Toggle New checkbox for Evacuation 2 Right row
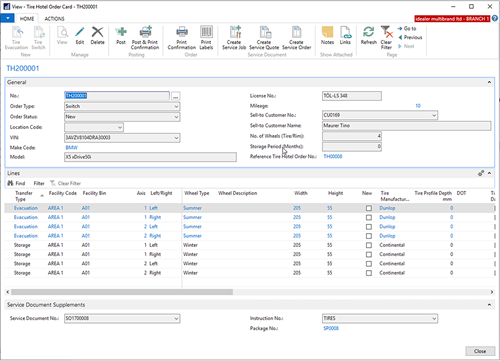This screenshot has height=361, width=500. click(x=369, y=236)
